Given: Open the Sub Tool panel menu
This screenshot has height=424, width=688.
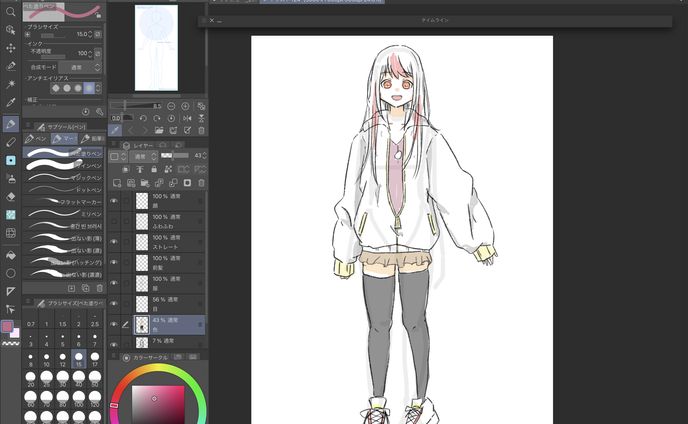Looking at the screenshot, I should (x=28, y=126).
